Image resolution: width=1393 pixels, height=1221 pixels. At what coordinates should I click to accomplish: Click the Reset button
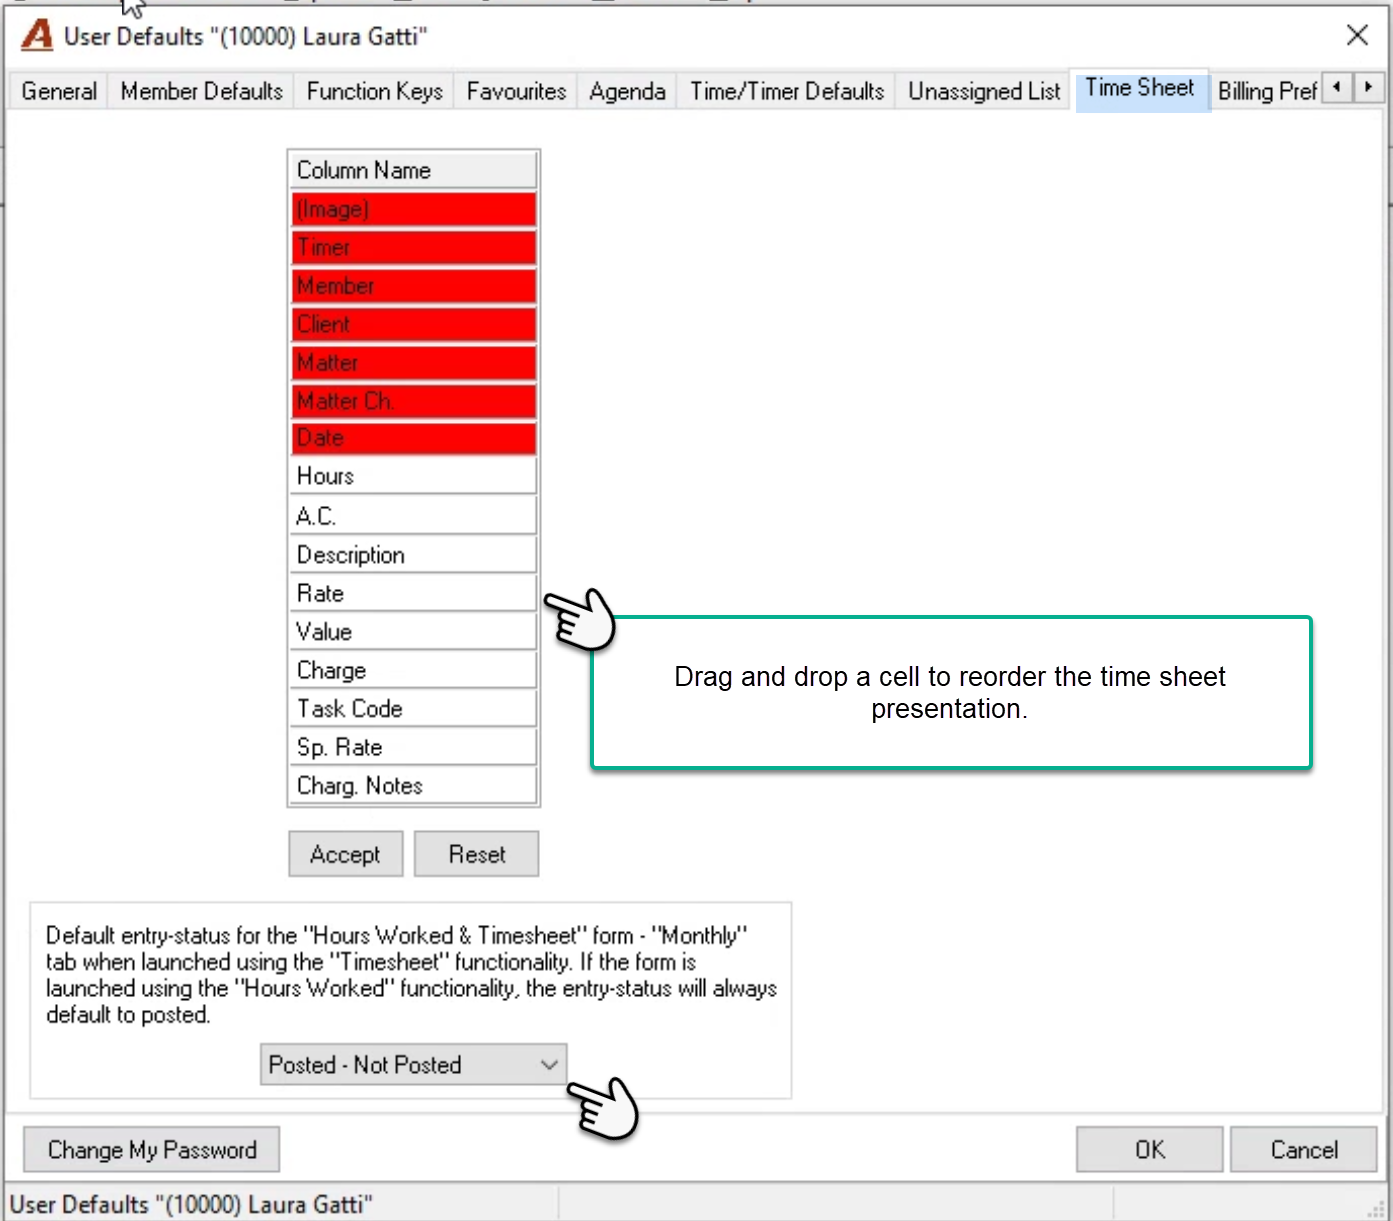pyautogui.click(x=477, y=854)
